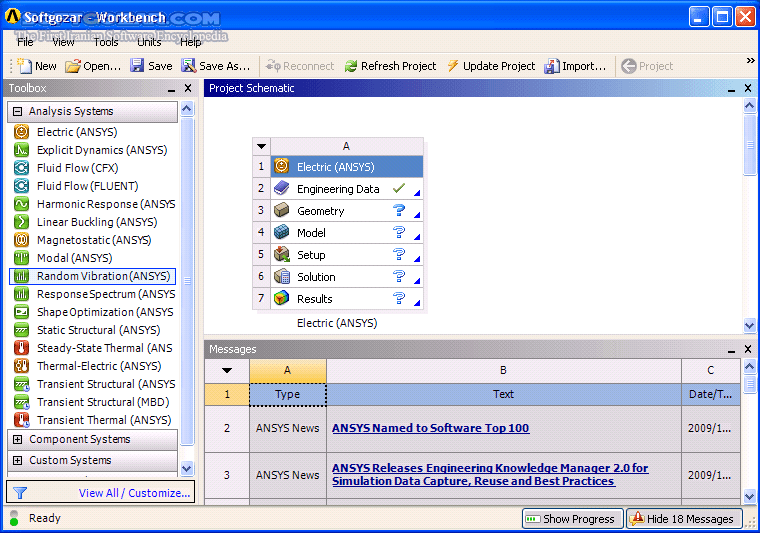Click the Save As toolbar icon
Viewport: 760px width, 533px height.
coord(189,66)
